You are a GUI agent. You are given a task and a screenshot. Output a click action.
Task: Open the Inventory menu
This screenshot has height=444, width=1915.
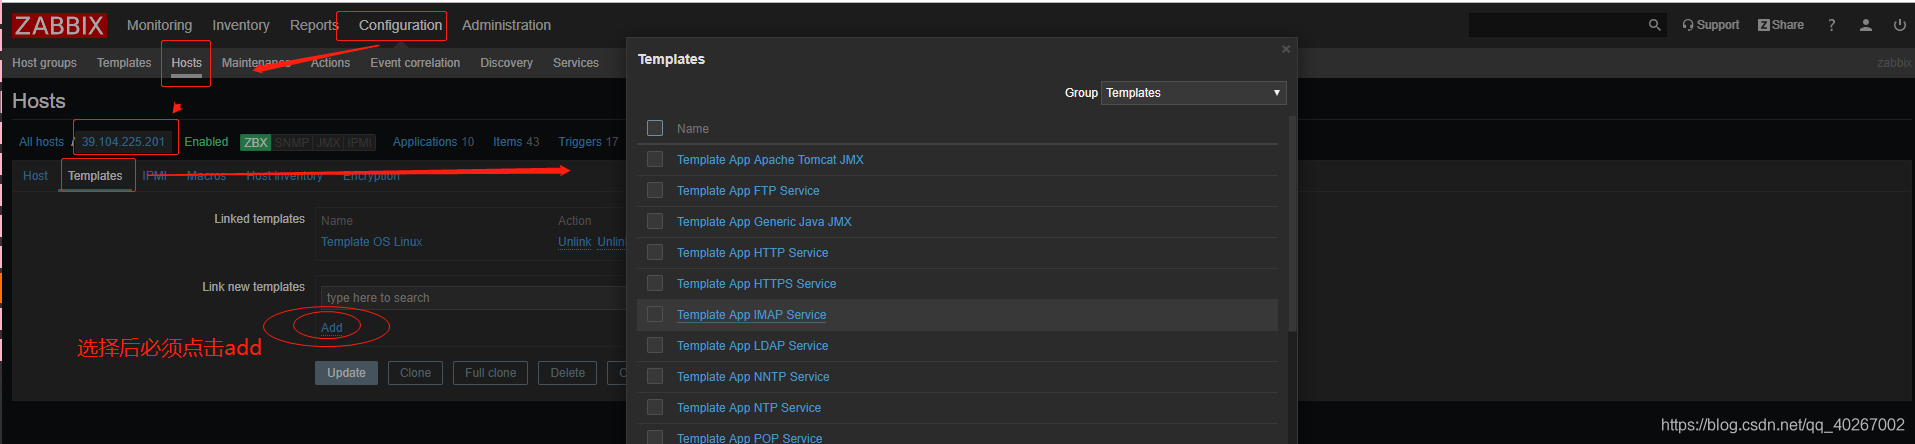241,25
